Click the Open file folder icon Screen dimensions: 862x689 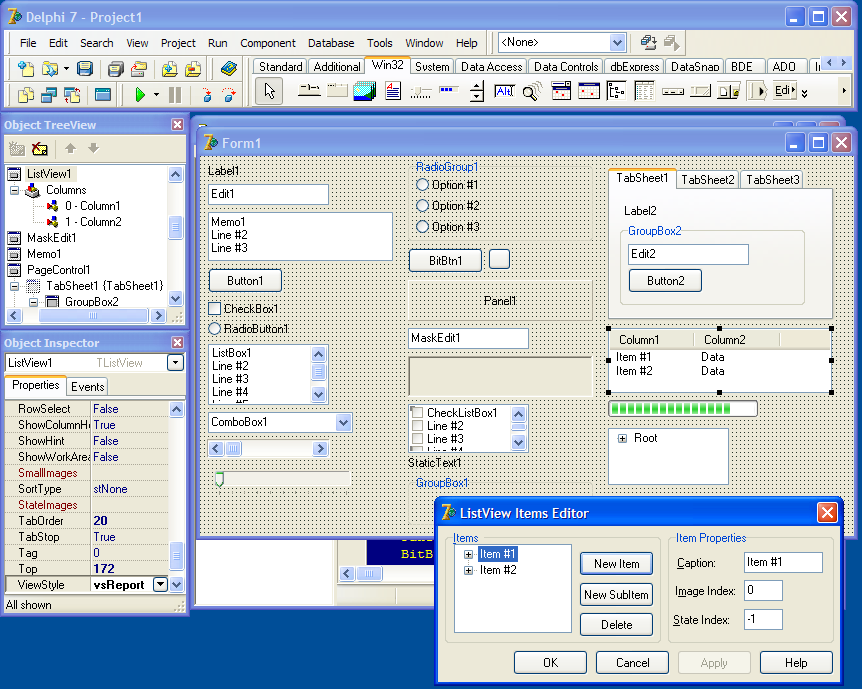[x=49, y=69]
